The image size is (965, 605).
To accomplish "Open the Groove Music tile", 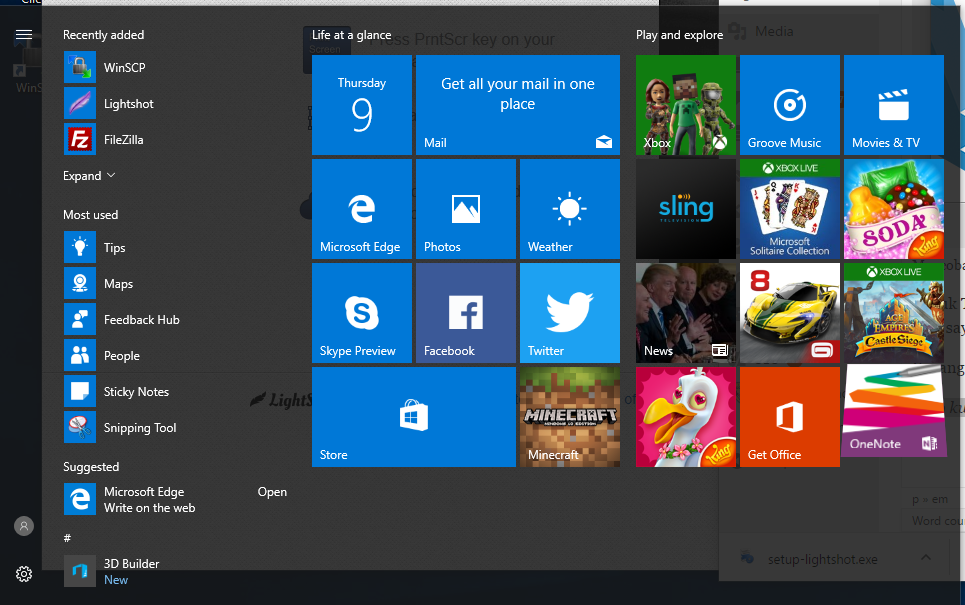I will pyautogui.click(x=790, y=105).
